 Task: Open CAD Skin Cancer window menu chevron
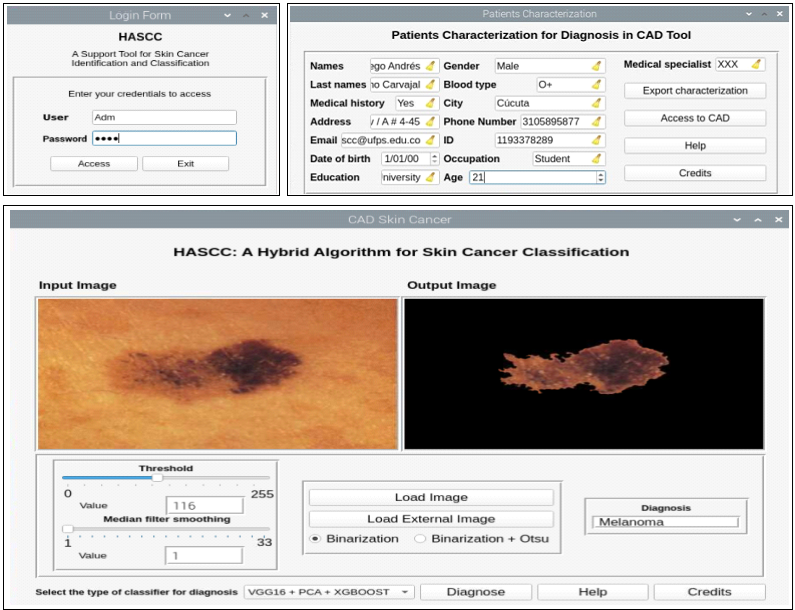pyautogui.click(x=737, y=220)
